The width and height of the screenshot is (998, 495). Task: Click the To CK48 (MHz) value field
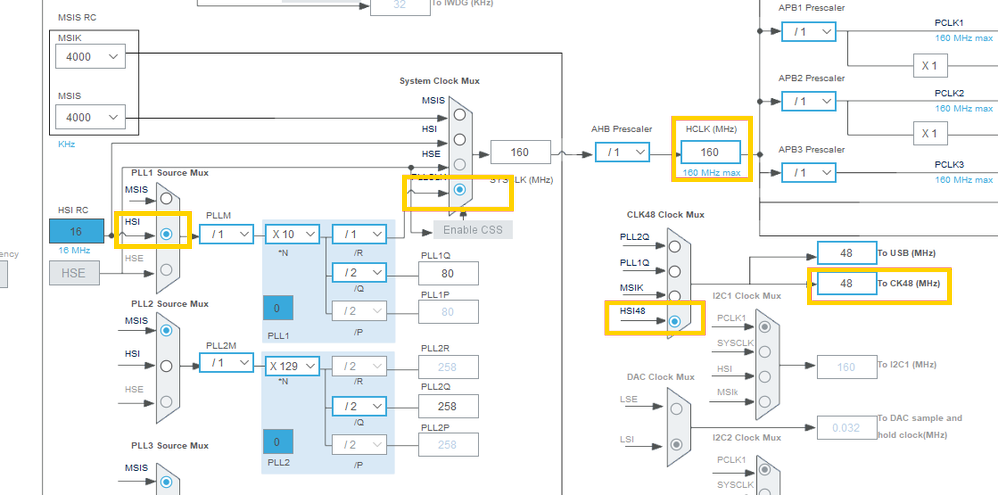coord(847,283)
